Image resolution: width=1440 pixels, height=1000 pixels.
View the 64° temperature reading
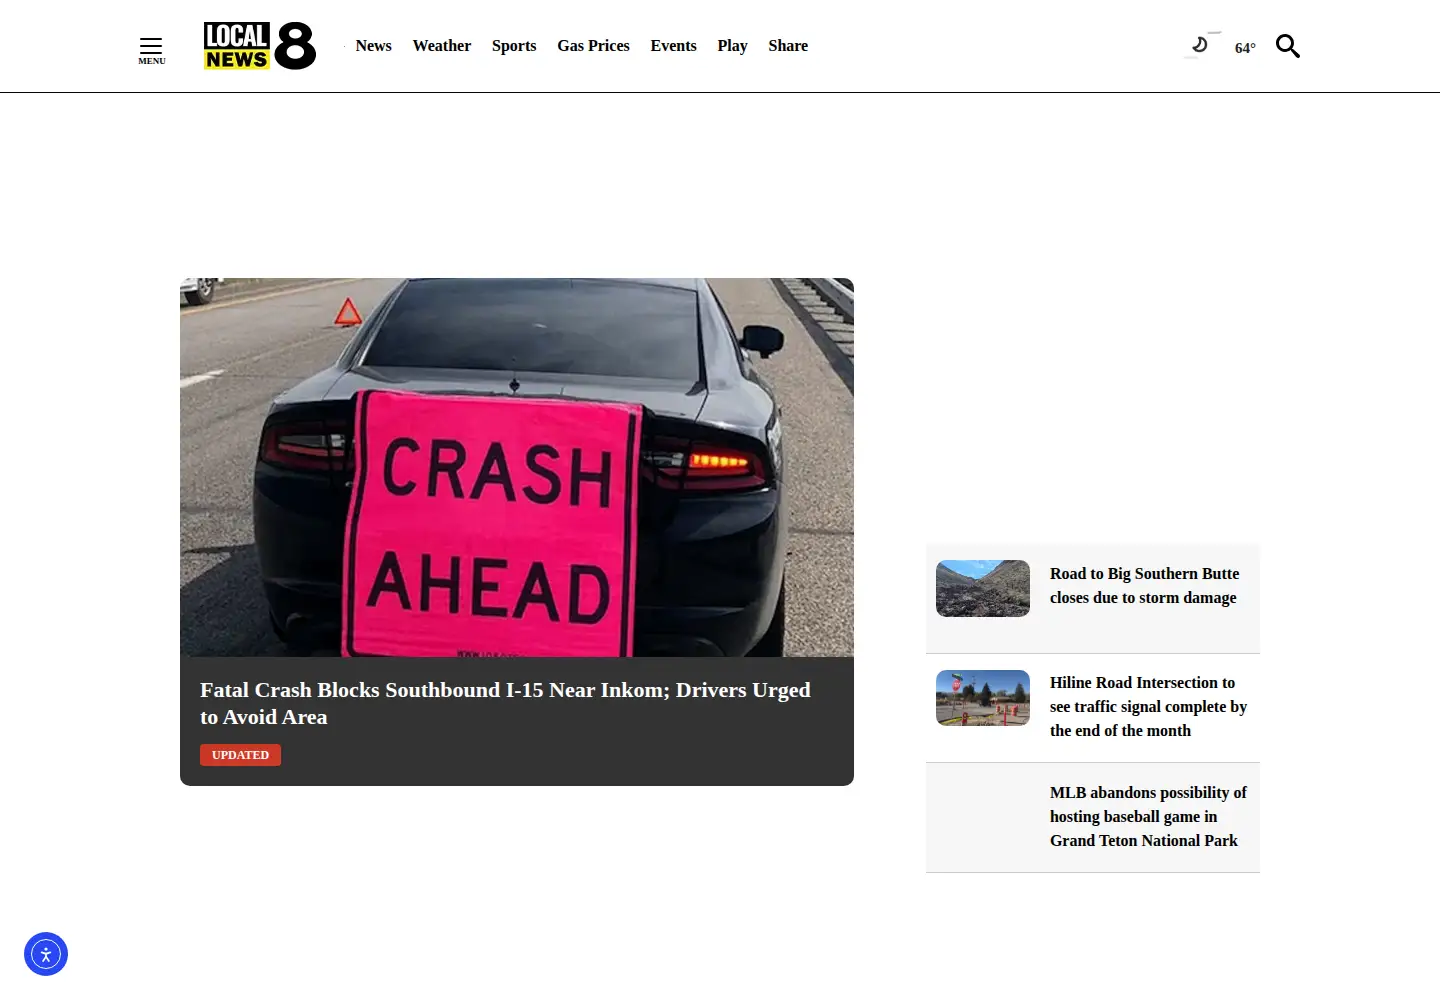[1245, 48]
